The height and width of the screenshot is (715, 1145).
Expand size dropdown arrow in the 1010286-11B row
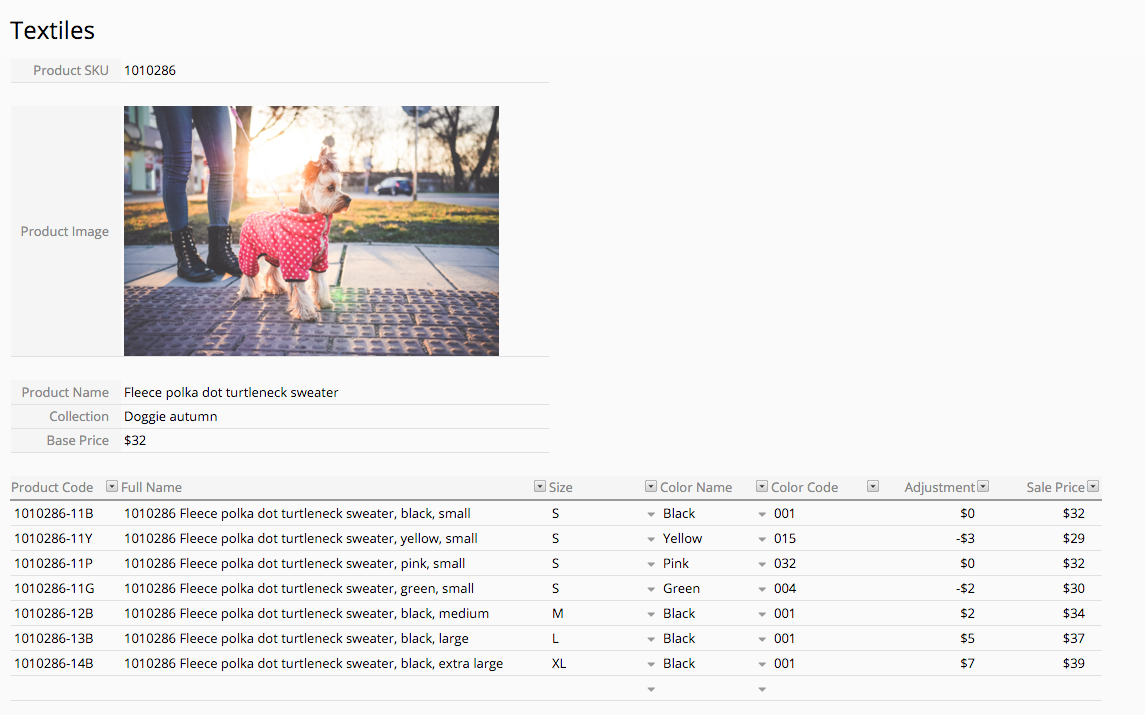point(651,514)
